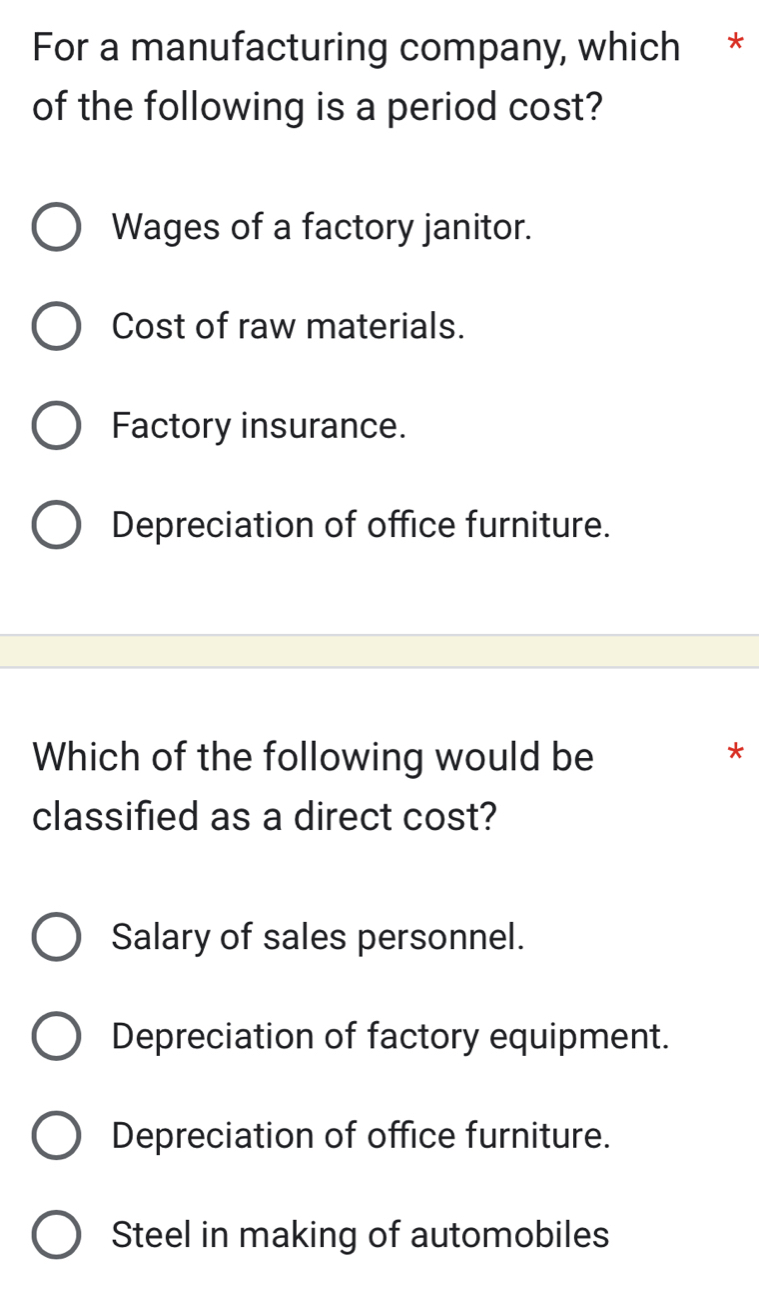Click the direct cost question's 'Depreciation of office furniture.' text
The image size is (759, 1305).
click(x=361, y=1135)
